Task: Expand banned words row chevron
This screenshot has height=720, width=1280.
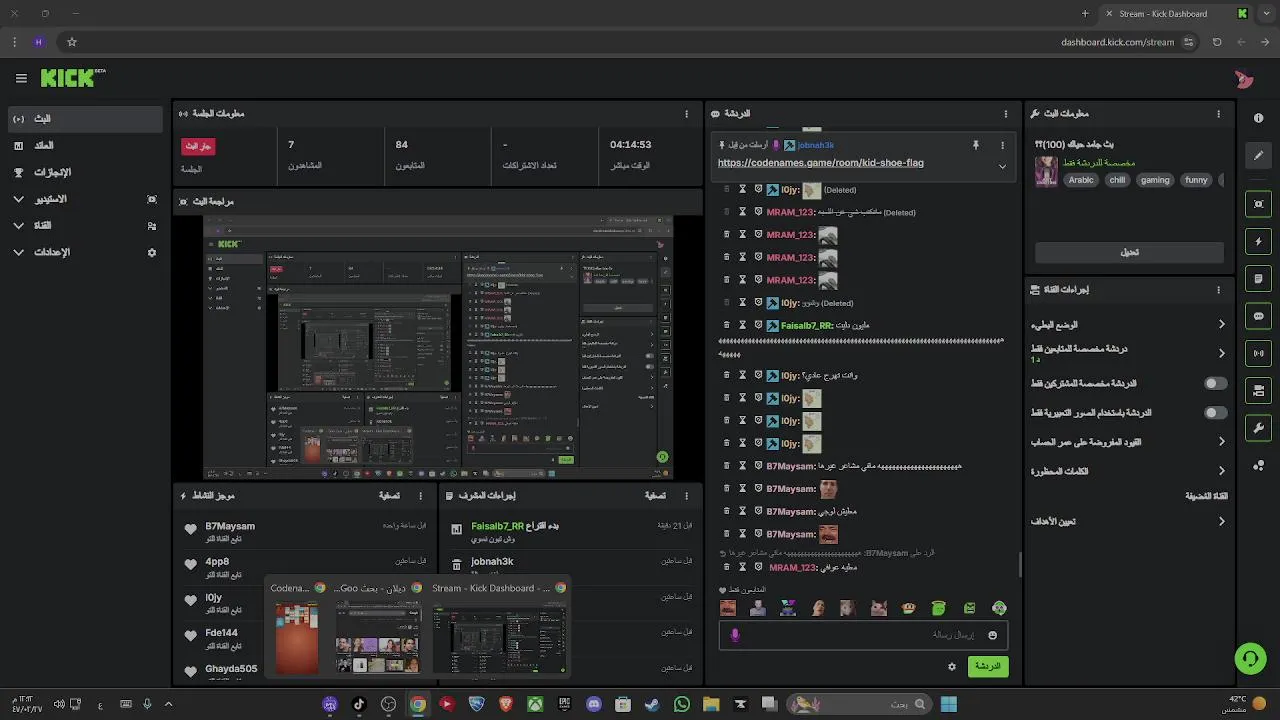Action: point(1221,471)
